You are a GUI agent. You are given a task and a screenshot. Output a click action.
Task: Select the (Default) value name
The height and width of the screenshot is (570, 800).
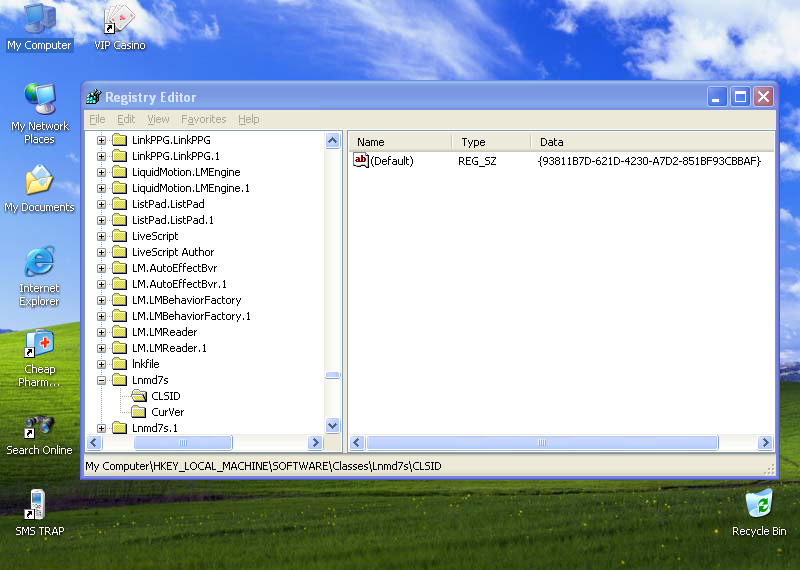[x=392, y=161]
